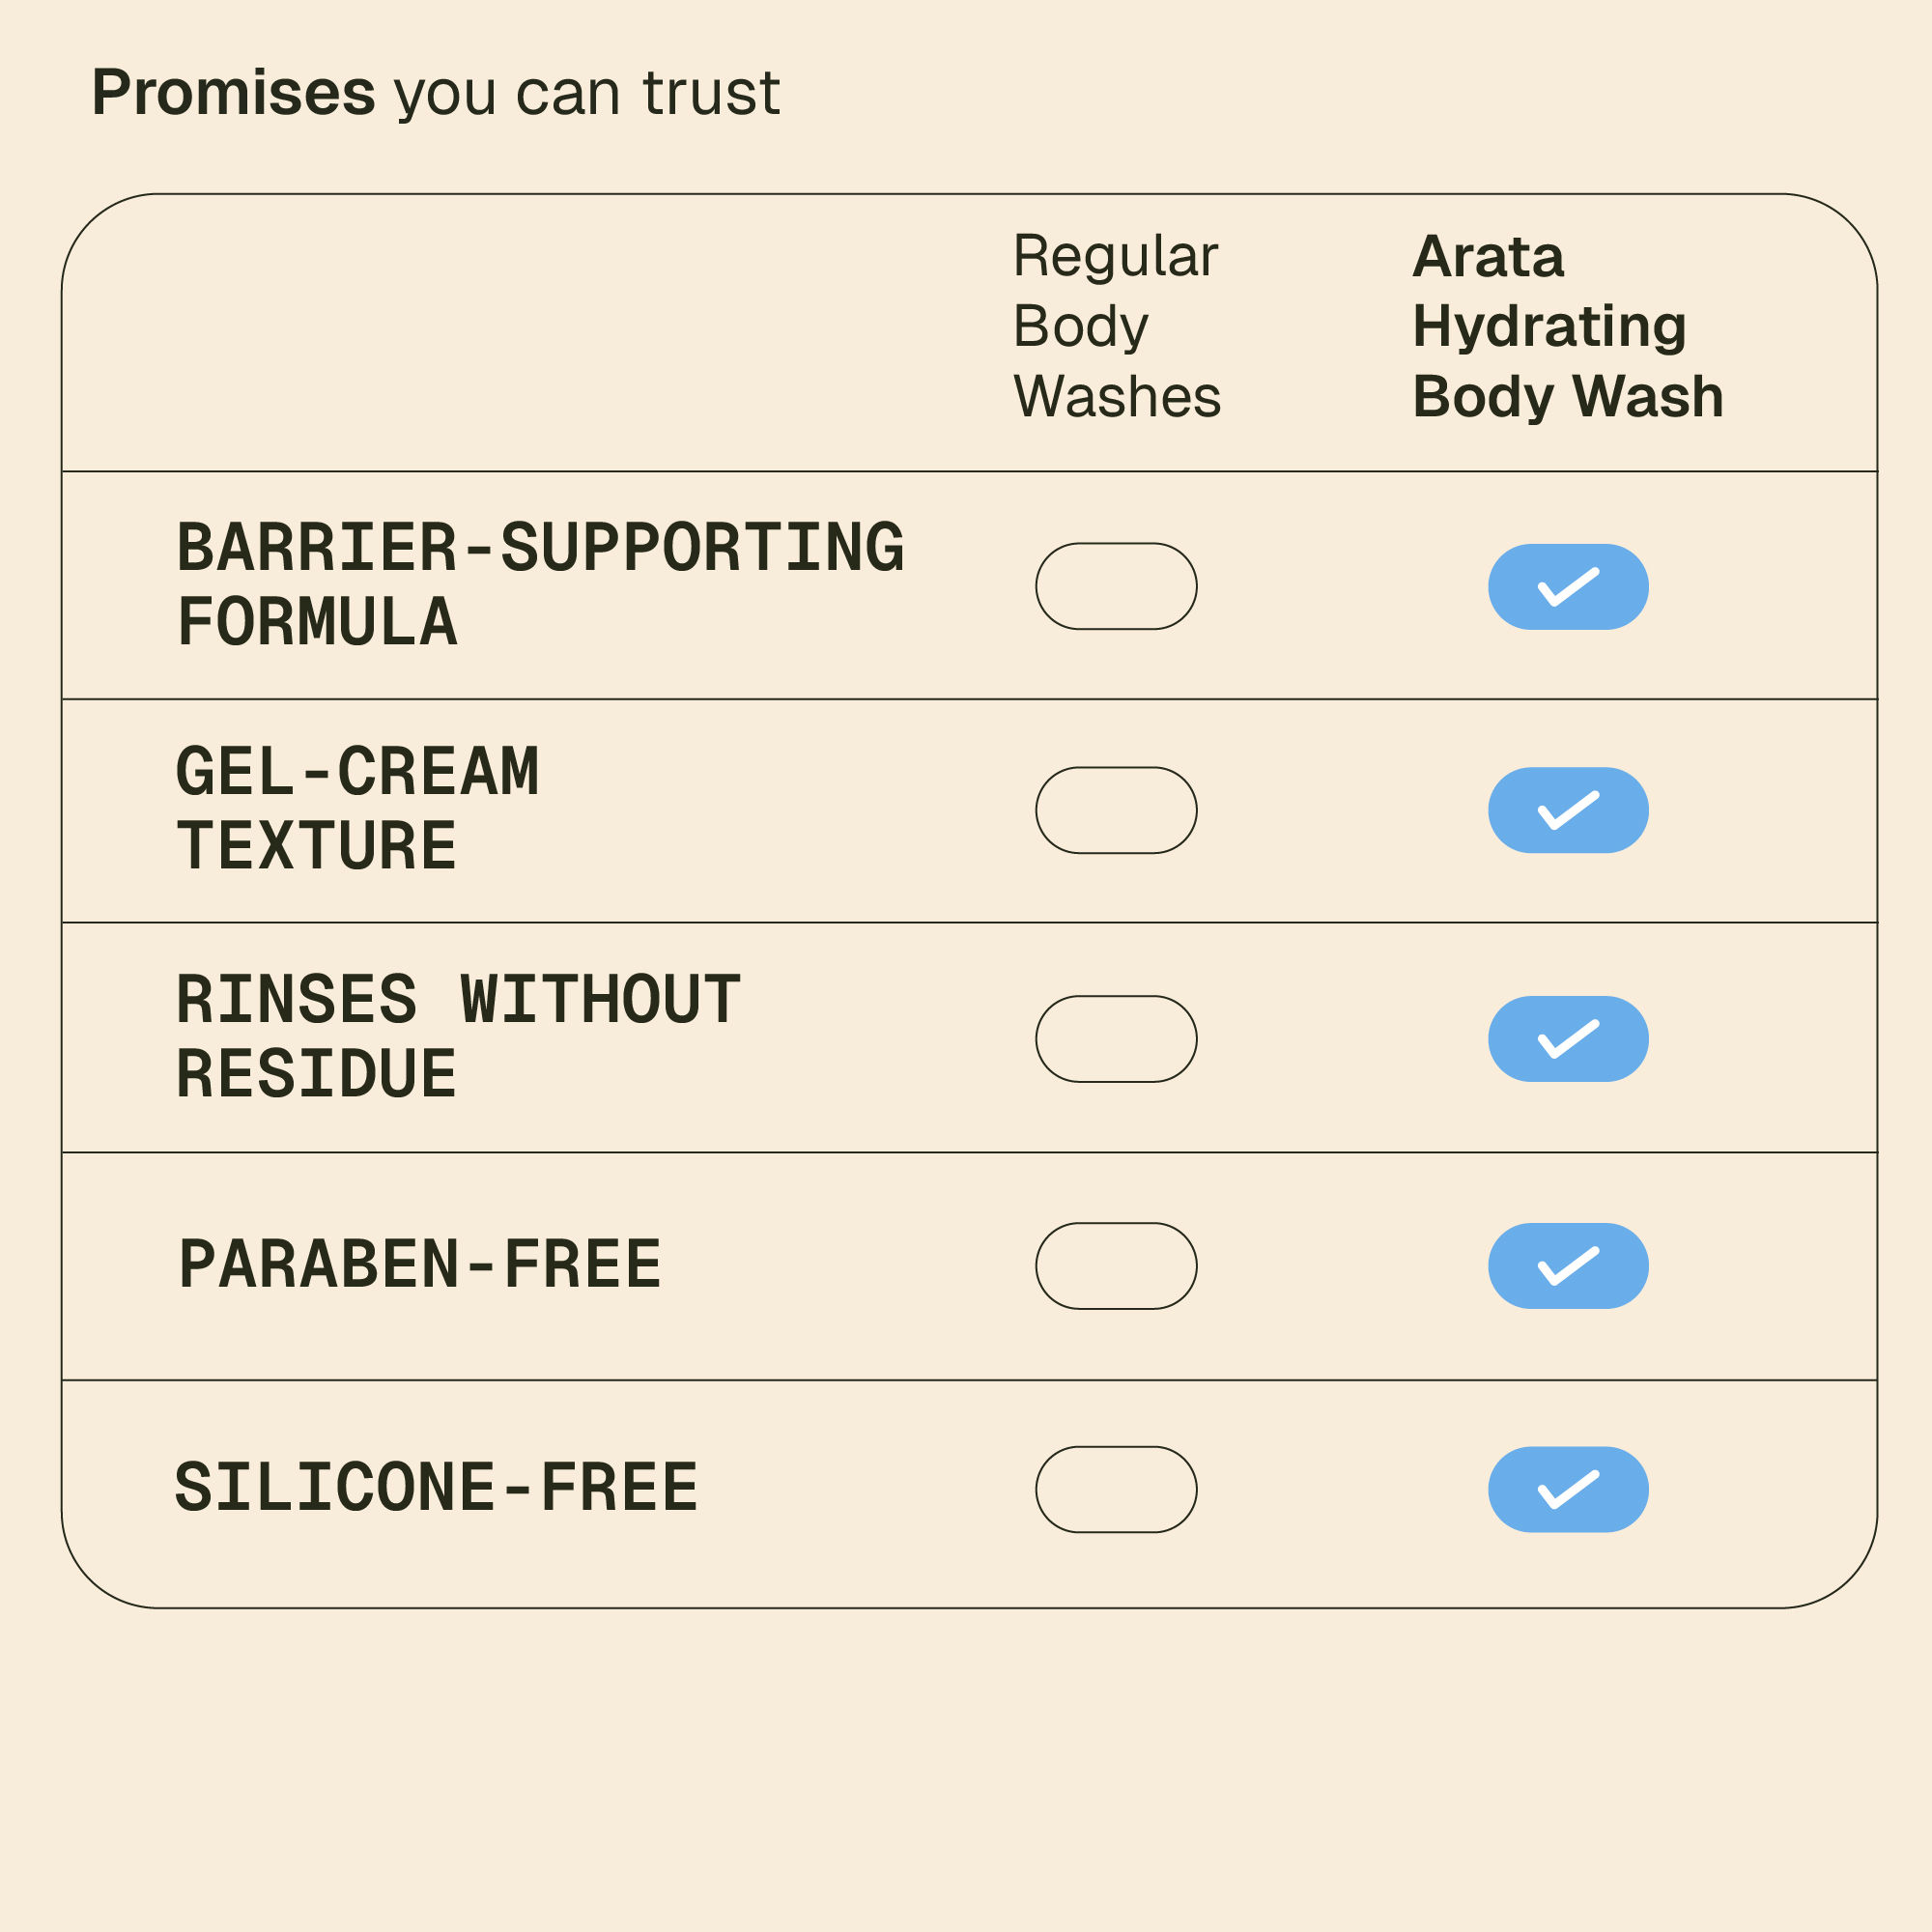Select the SILICONE-FREE row label
The image size is (1932, 1932).
(x=436, y=1488)
